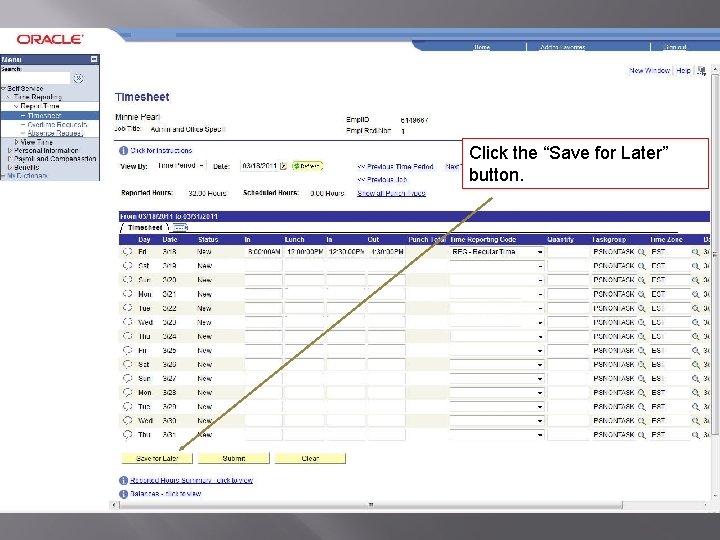Click the Save for Later button
Screen dimensions: 720x540
(x=157, y=458)
